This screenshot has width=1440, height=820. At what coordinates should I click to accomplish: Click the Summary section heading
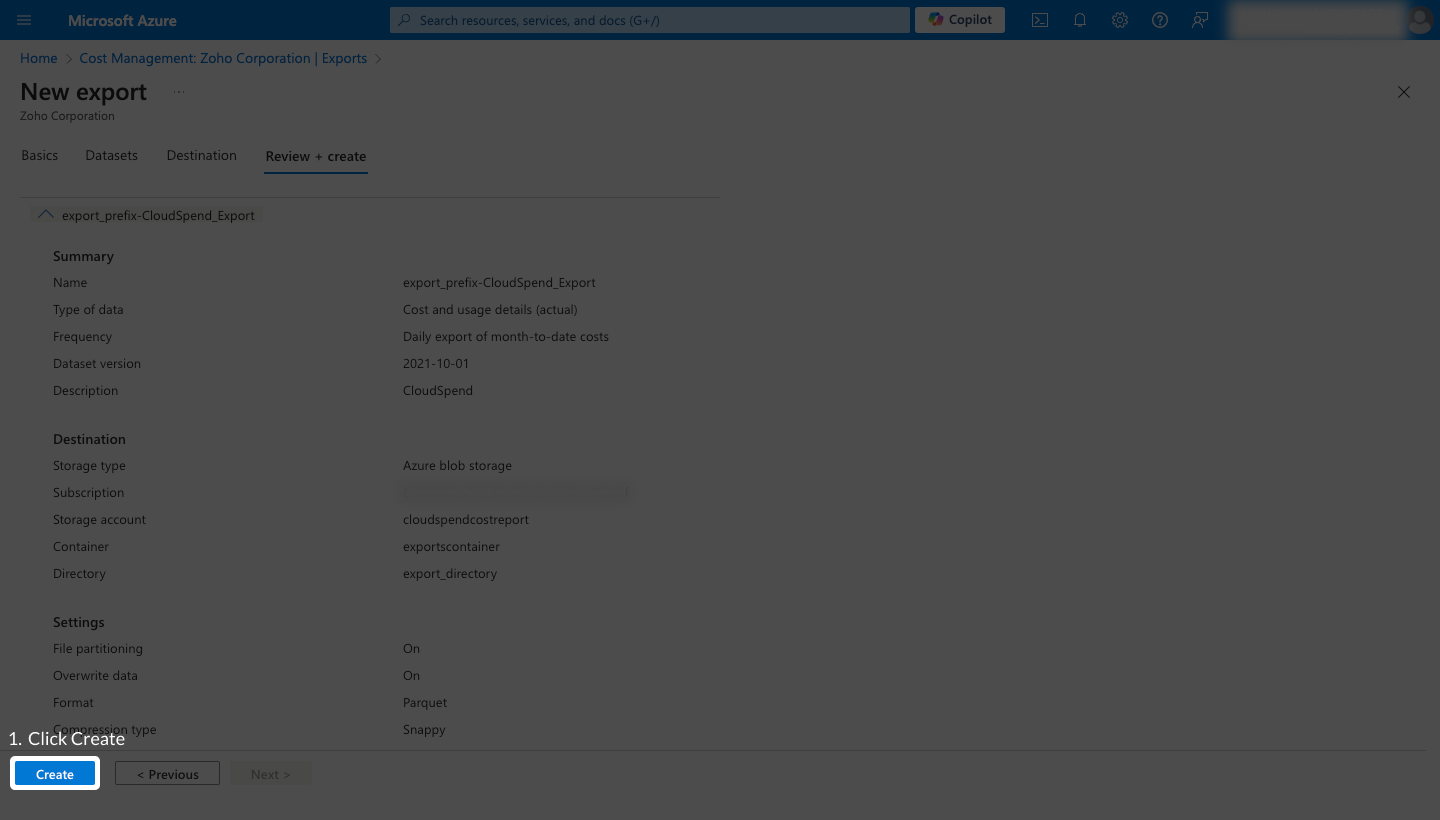pos(83,256)
